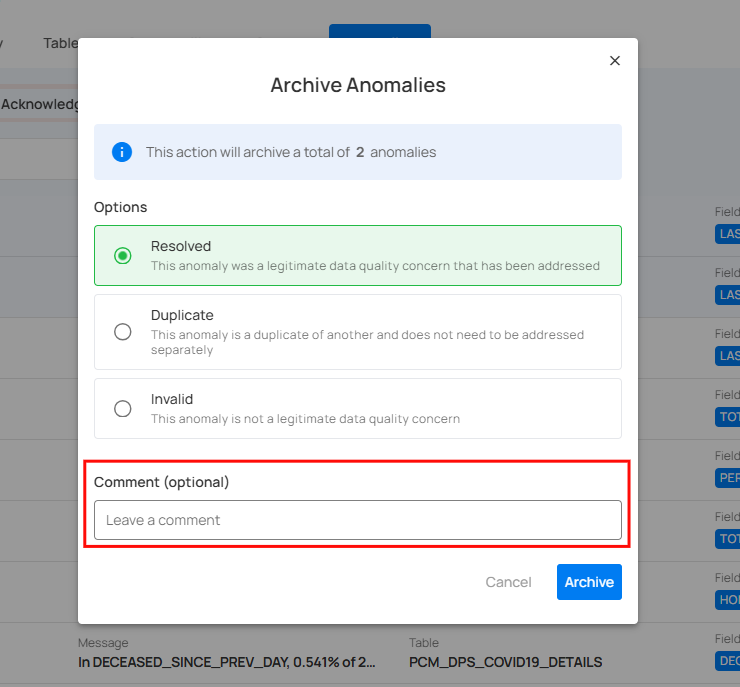Select the Duplicate radio button

tap(123, 332)
